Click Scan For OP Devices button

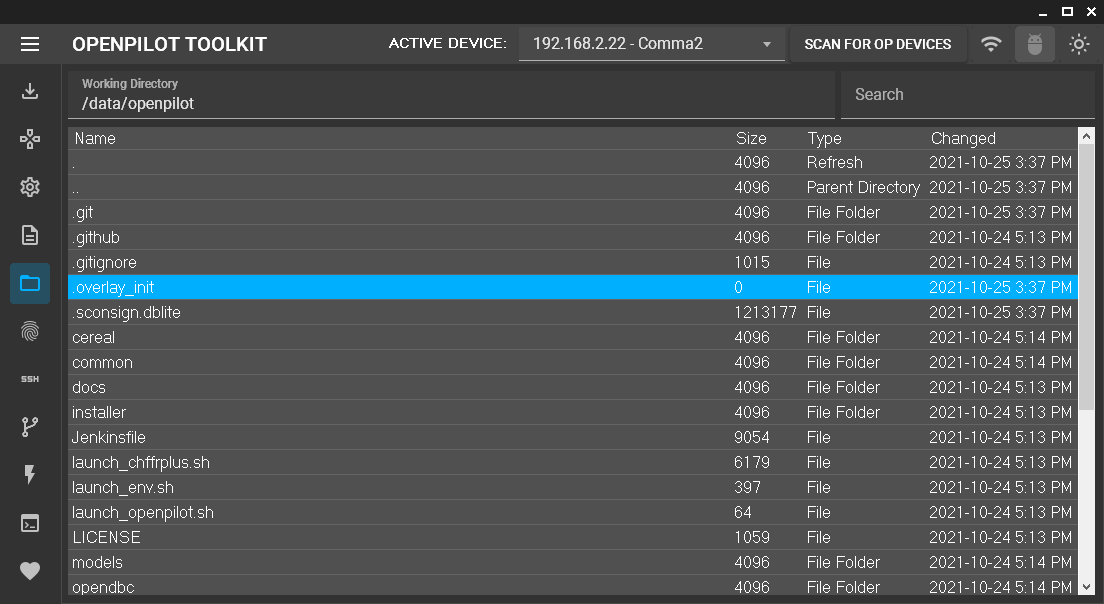877,44
